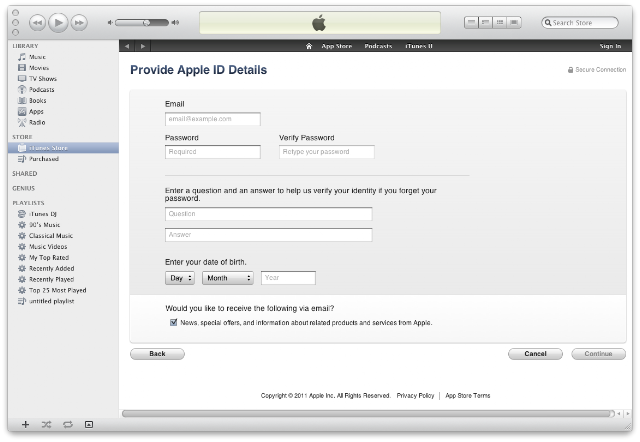
Task: Go forward with store forward arrow
Action: point(143,46)
